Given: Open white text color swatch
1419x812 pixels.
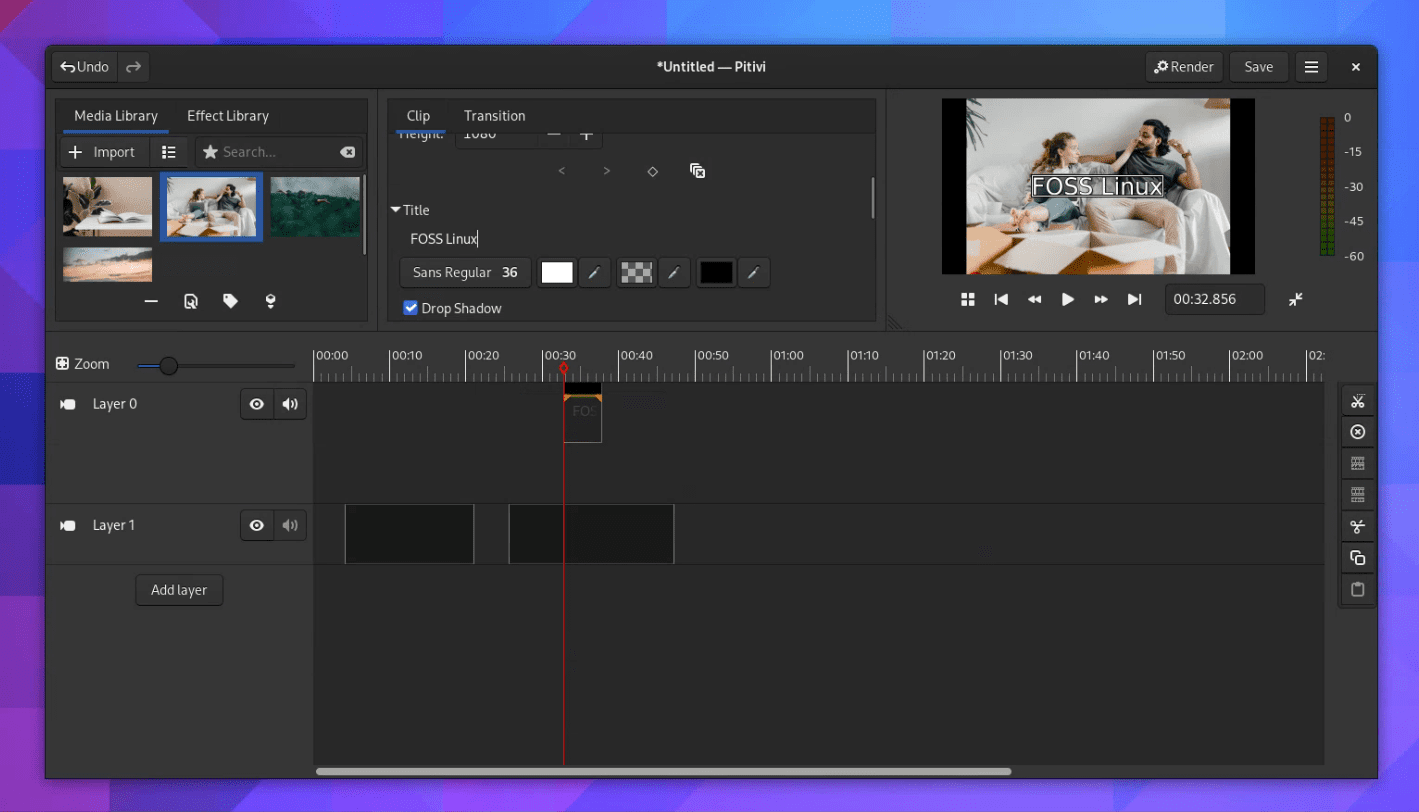Looking at the screenshot, I should (557, 272).
